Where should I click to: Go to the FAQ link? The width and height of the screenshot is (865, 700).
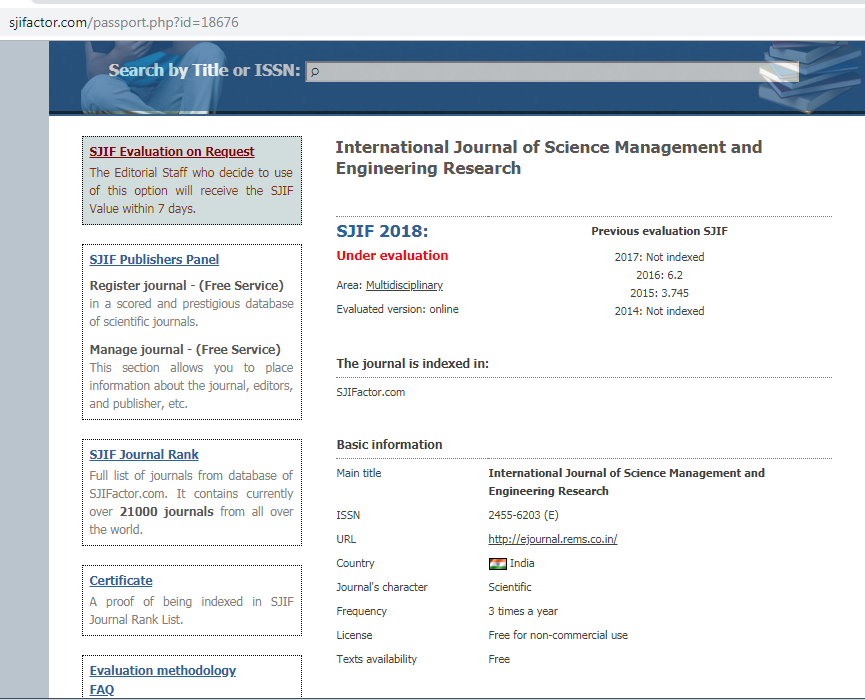click(x=102, y=690)
